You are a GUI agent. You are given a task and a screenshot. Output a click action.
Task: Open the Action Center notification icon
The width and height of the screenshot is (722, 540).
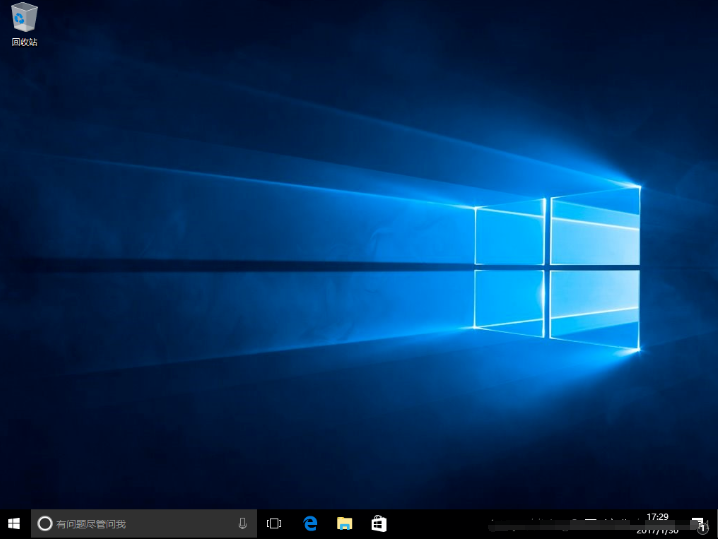point(699,524)
